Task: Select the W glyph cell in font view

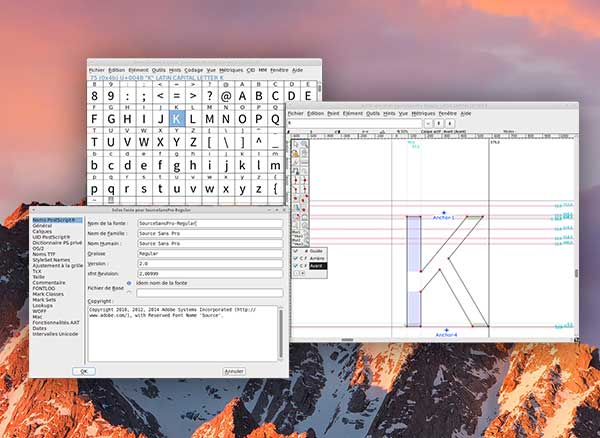Action: coord(144,142)
